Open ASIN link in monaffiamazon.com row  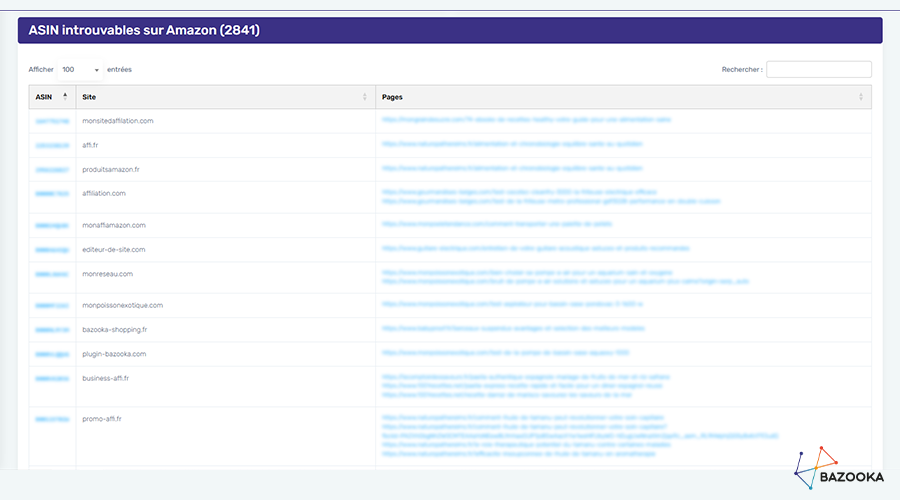(52, 226)
